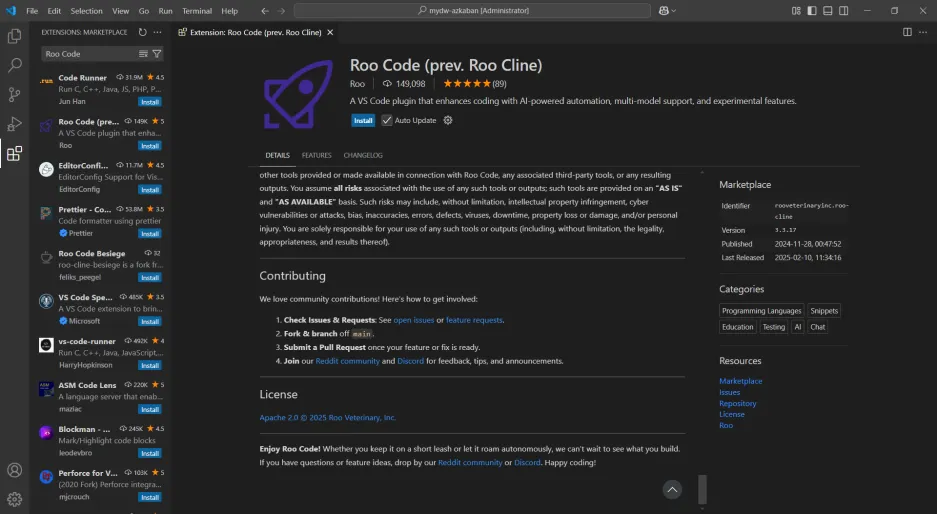Image resolution: width=937 pixels, height=514 pixels.
Task: Click the Snippets category tag
Action: click(x=824, y=311)
